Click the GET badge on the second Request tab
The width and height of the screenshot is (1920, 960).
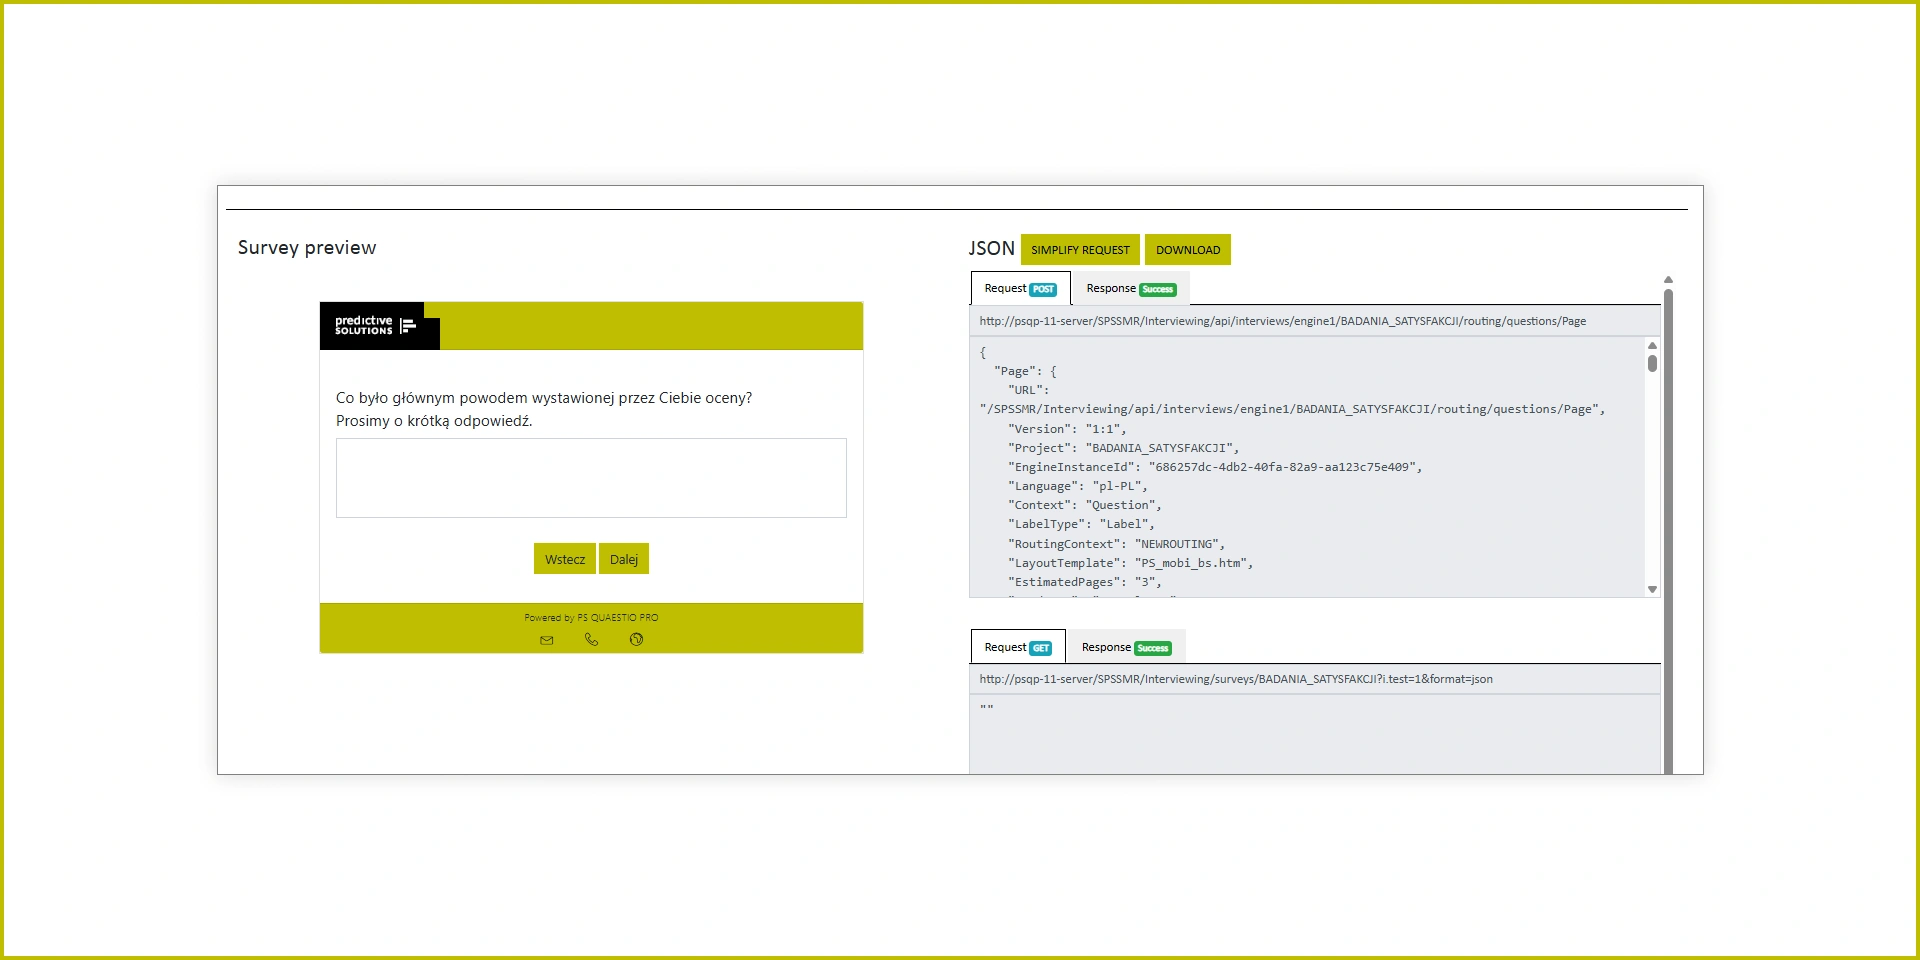[x=1040, y=648]
